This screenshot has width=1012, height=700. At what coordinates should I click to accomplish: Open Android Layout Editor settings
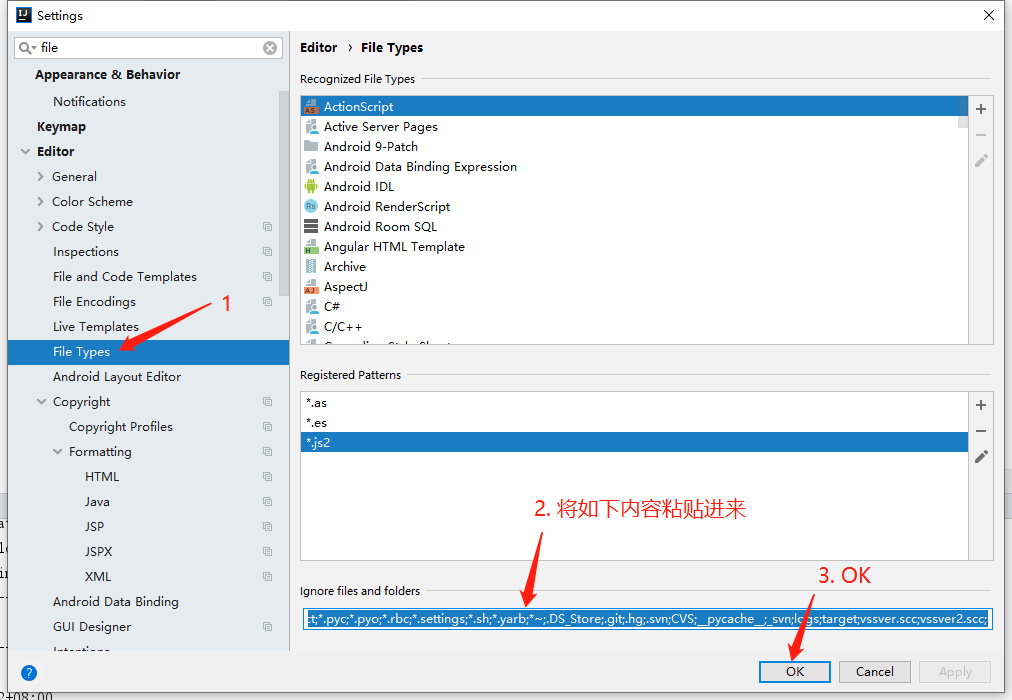click(x=117, y=377)
